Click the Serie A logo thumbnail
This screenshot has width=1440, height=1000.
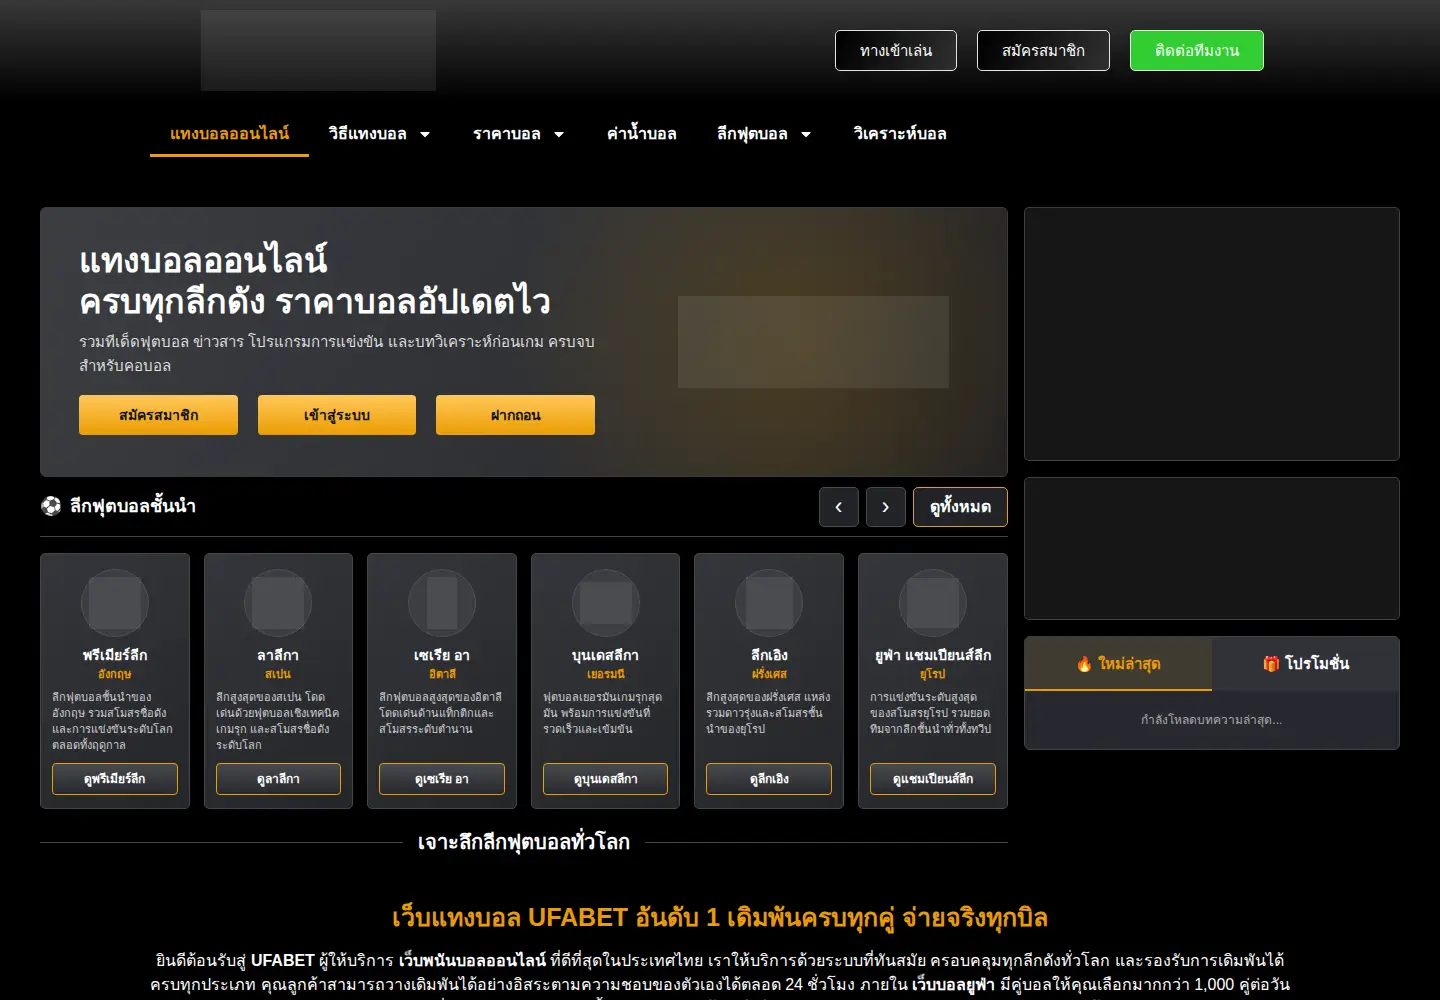[442, 603]
